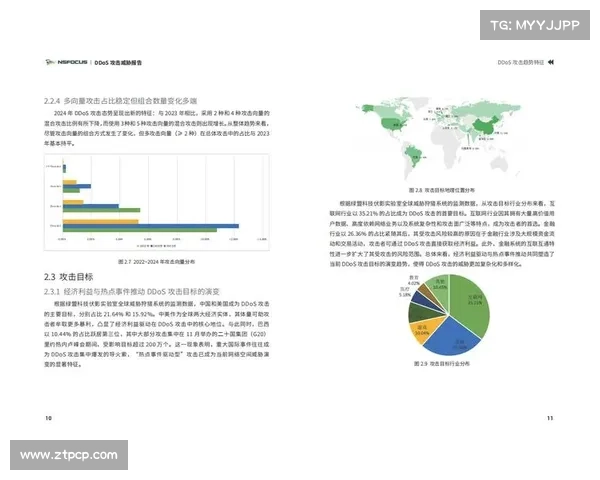The width and height of the screenshot is (600, 480).
Task: Click the right-page paragraph below the world map
Action: pos(442,233)
